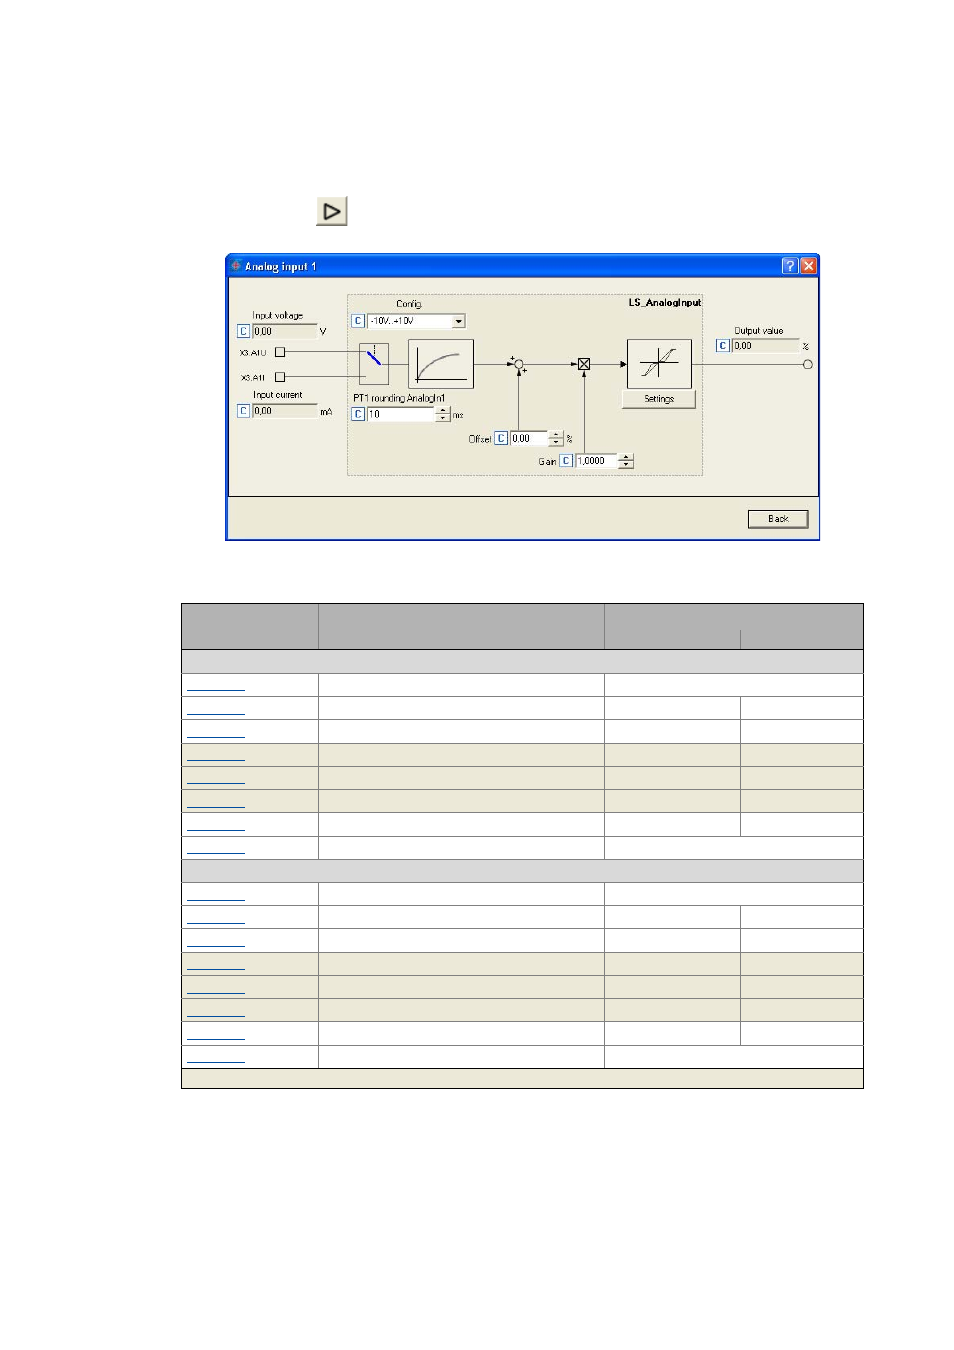Click the C icon next to Input voltage
The image size is (954, 1350).
click(x=243, y=331)
